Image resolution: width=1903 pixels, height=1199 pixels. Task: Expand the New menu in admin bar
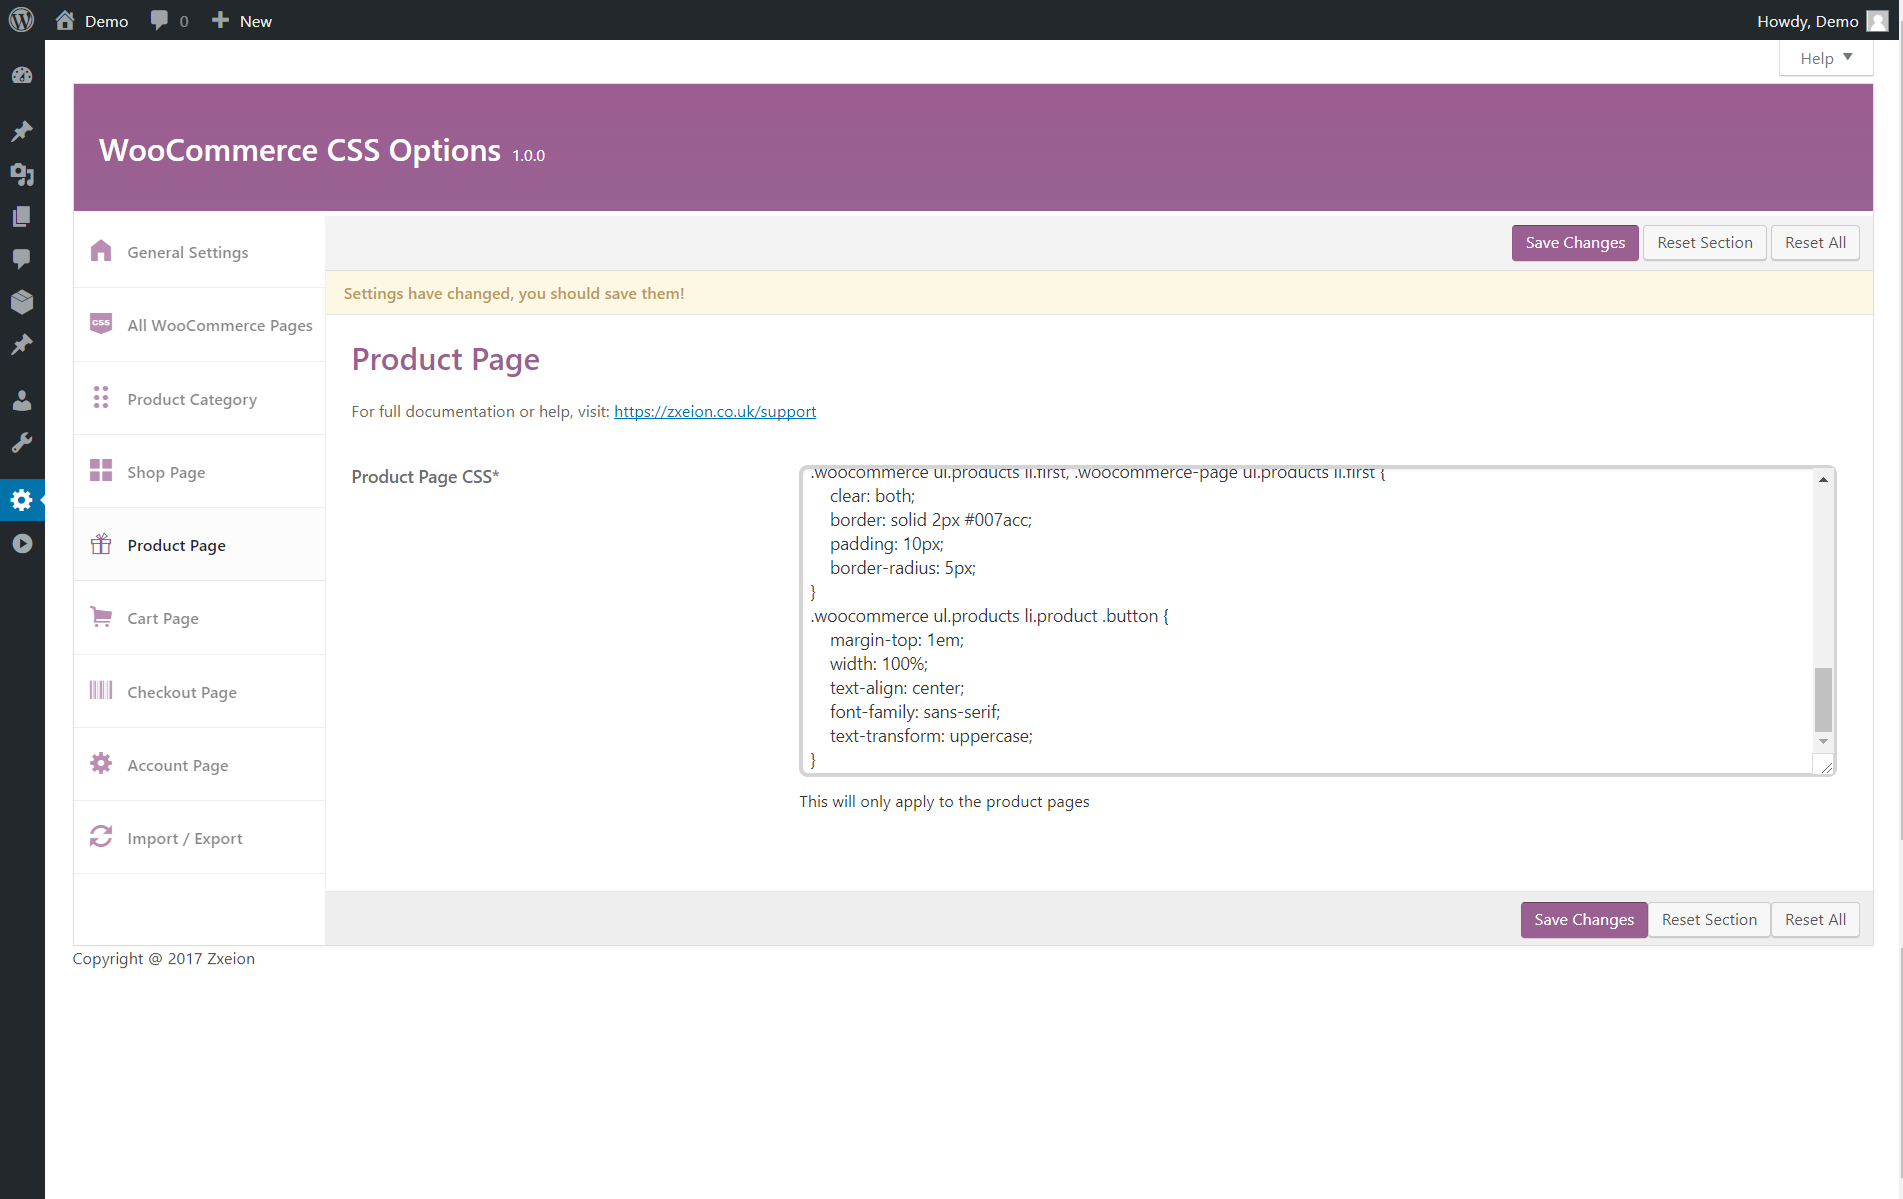click(240, 20)
